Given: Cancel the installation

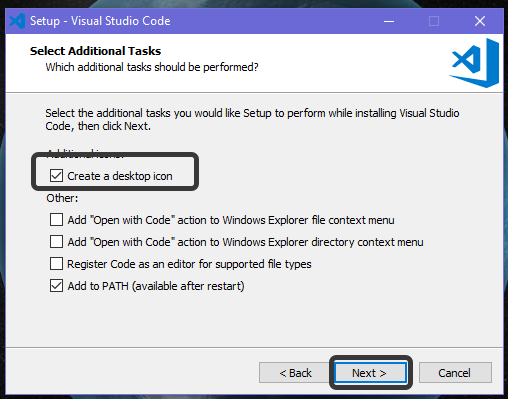Looking at the screenshot, I should [455, 373].
